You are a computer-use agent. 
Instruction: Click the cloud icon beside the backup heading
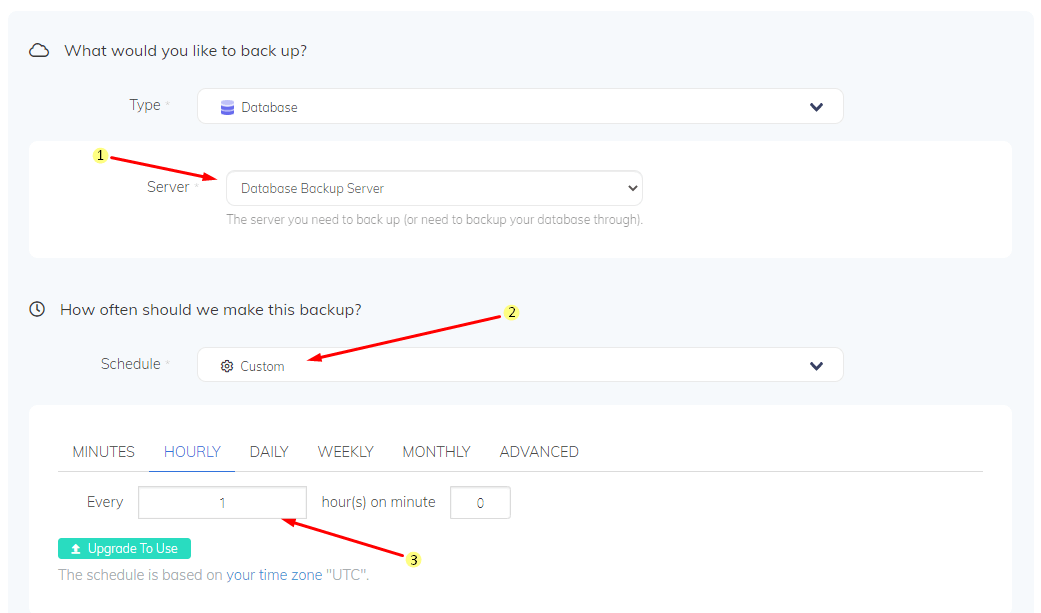(39, 50)
